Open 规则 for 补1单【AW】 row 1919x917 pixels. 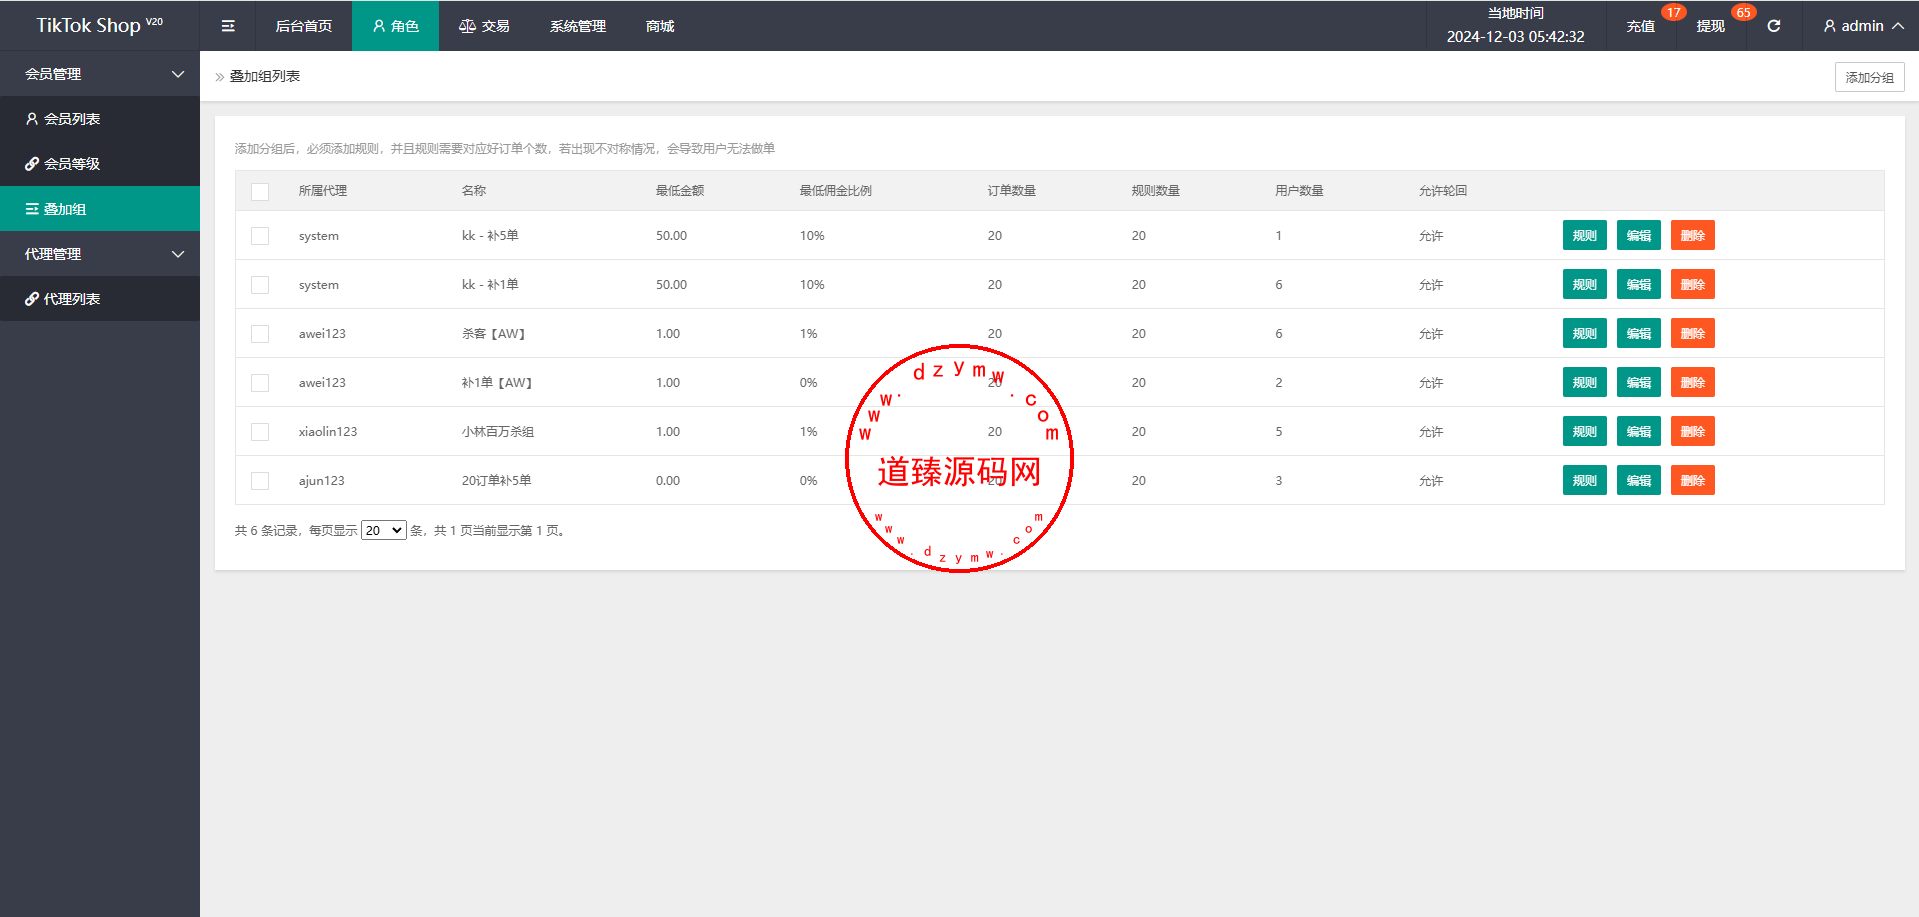[x=1584, y=383]
